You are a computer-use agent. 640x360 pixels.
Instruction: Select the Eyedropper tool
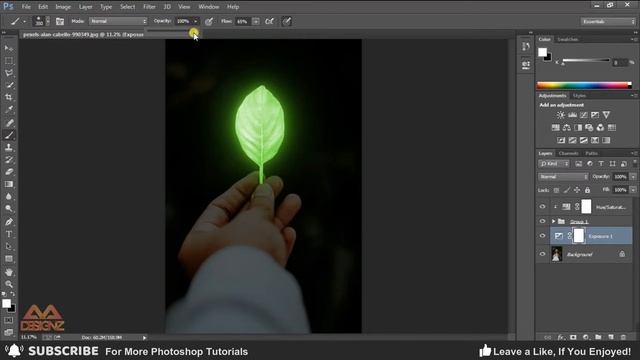[9, 110]
